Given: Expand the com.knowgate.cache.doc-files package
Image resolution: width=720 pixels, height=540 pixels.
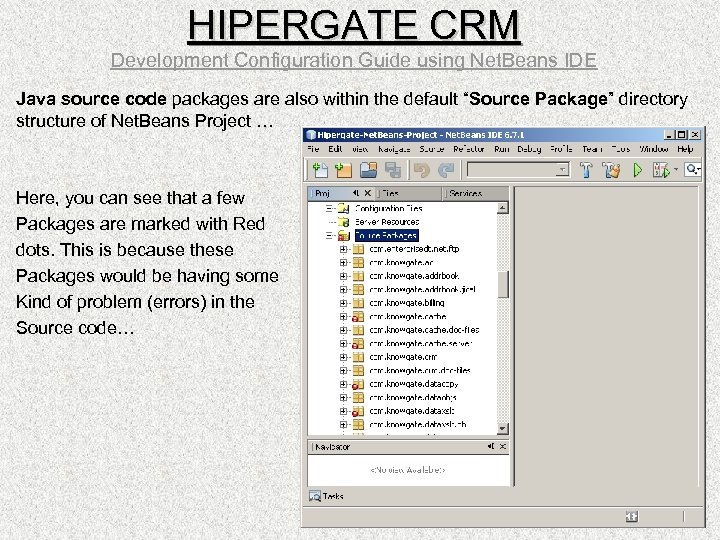Looking at the screenshot, I should coord(343,330).
